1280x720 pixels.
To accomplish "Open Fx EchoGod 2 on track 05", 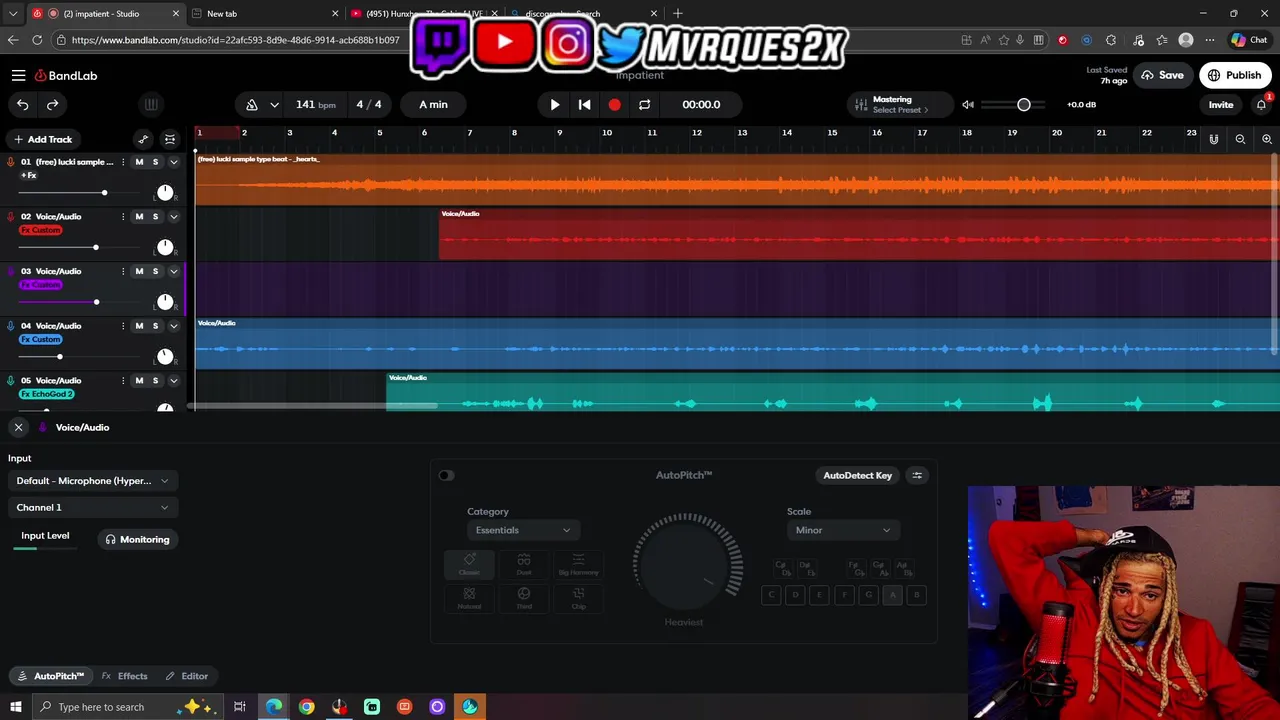I will point(47,394).
